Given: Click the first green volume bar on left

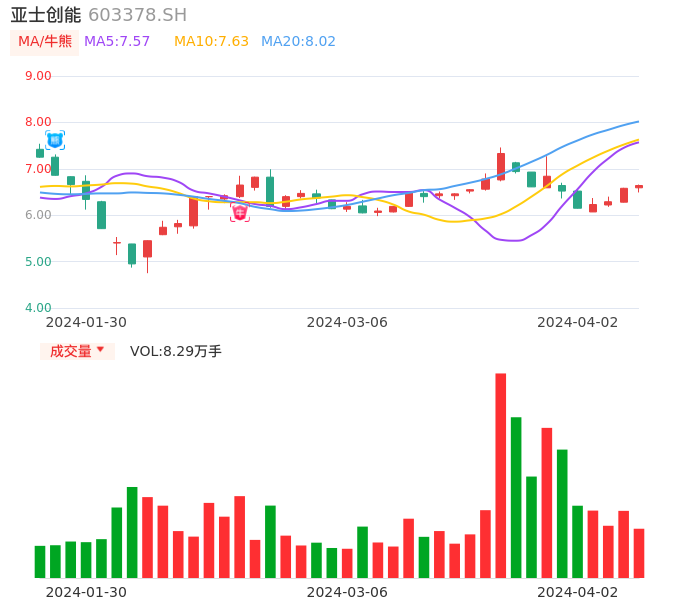Looking at the screenshot, I should [40, 561].
